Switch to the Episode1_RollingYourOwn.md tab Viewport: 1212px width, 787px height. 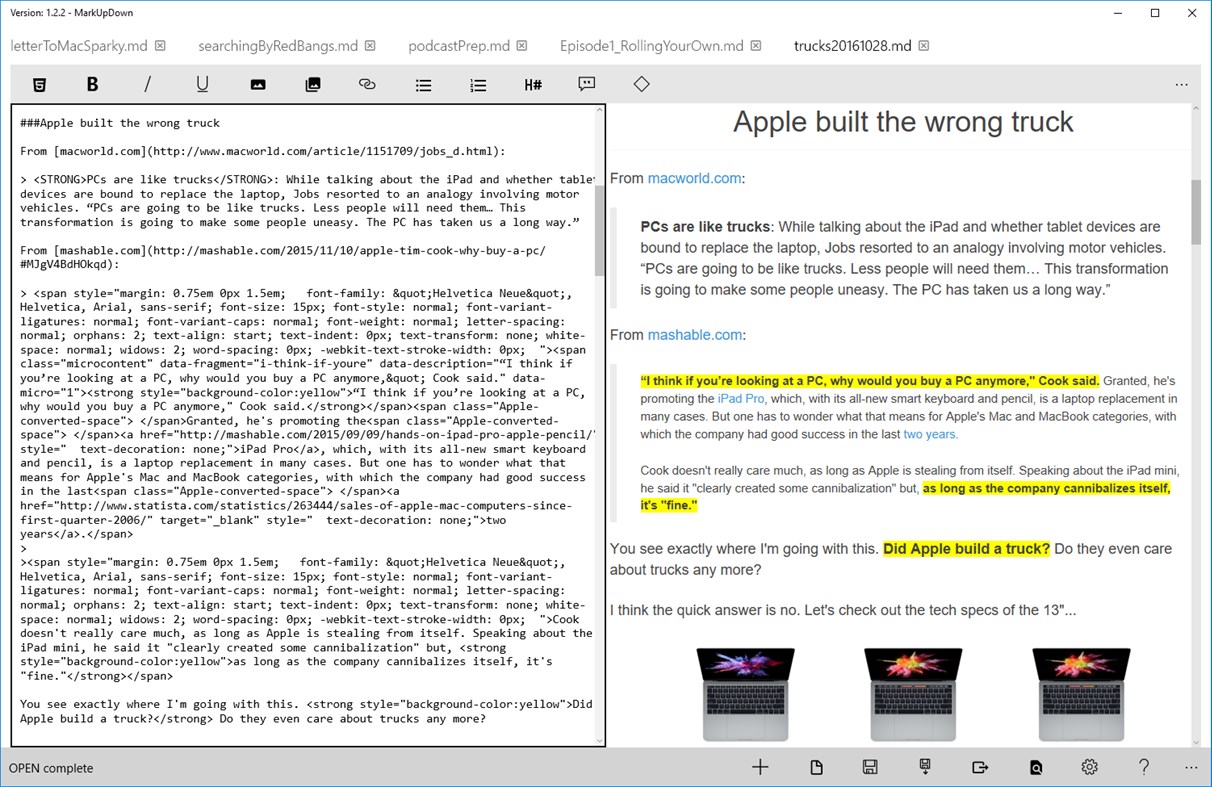(652, 45)
